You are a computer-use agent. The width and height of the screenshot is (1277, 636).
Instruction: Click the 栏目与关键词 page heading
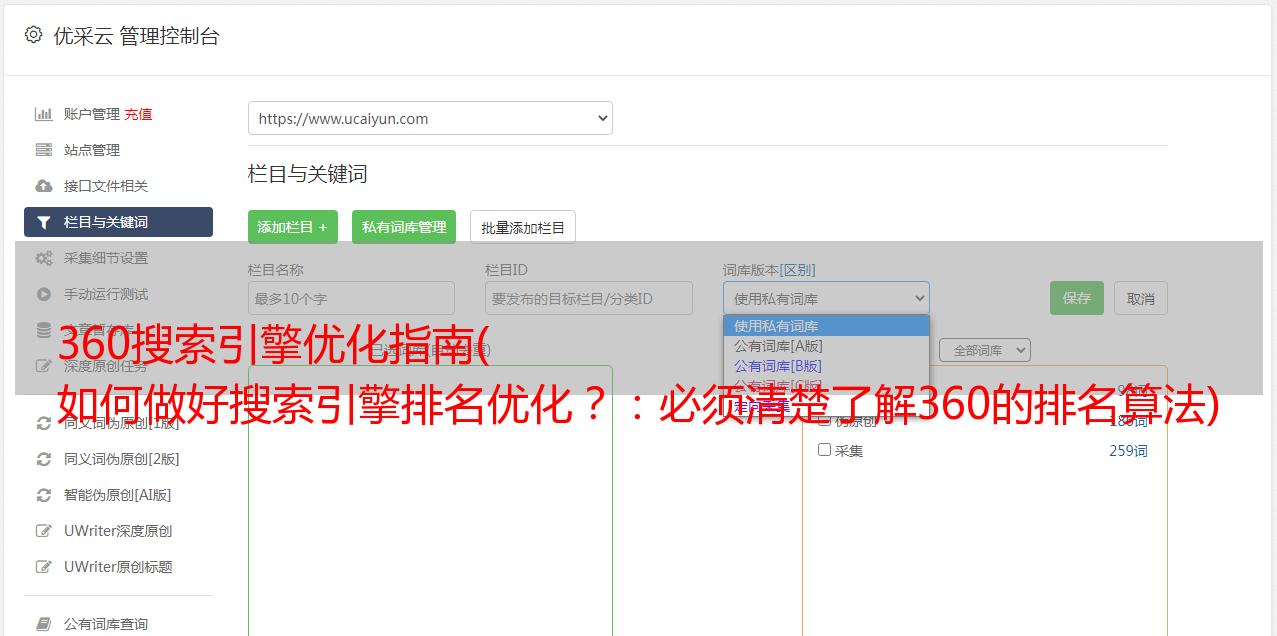point(308,174)
